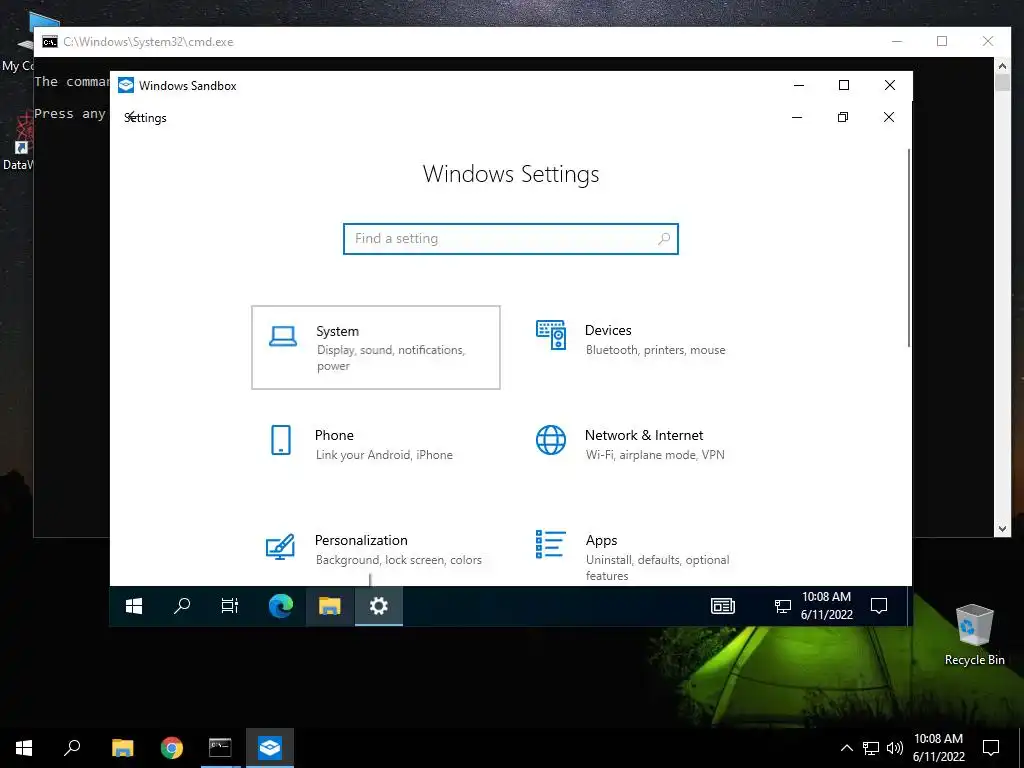Minimize the inner Settings window
The height and width of the screenshot is (768, 1024).
[x=797, y=117]
